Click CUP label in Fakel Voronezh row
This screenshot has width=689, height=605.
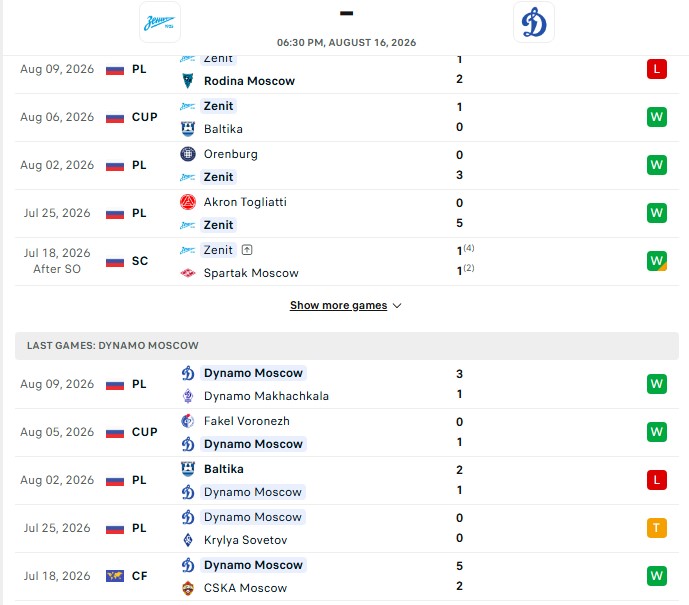pyautogui.click(x=145, y=432)
